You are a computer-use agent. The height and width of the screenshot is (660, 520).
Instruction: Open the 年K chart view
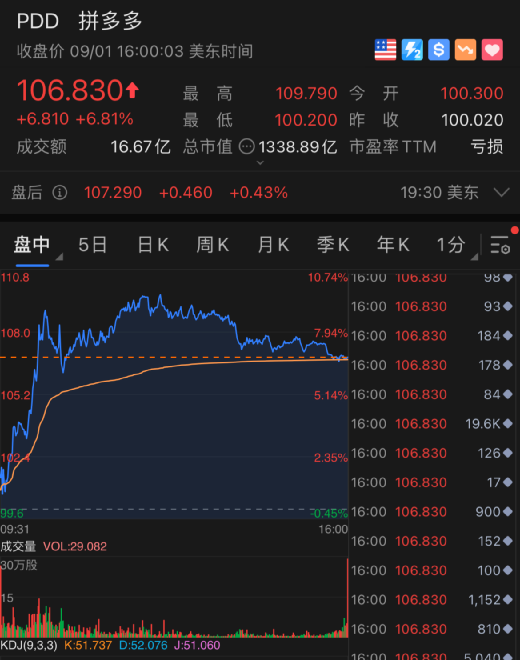pyautogui.click(x=393, y=245)
